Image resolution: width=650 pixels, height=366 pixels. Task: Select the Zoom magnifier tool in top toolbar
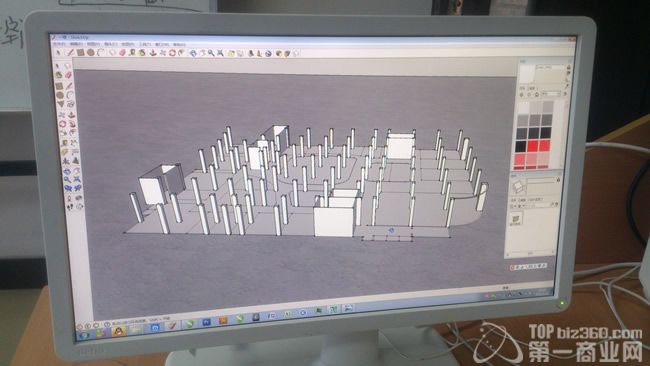(211, 53)
